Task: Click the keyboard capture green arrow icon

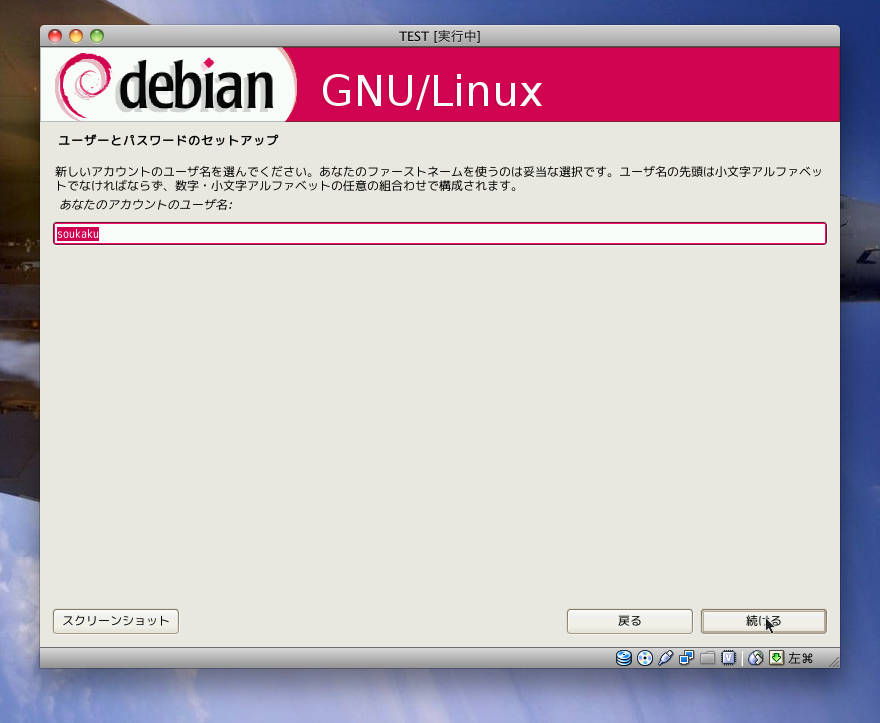Action: (x=776, y=658)
